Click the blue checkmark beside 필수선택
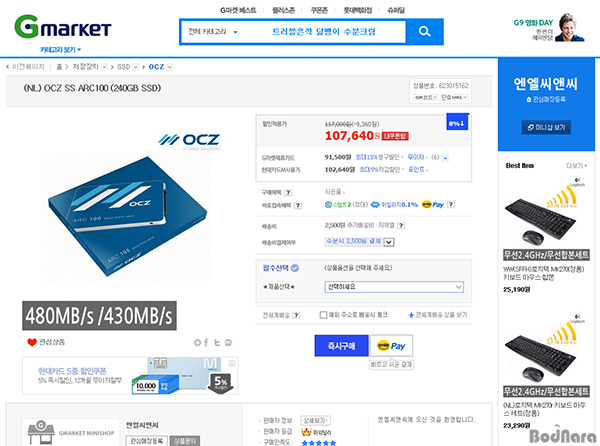Screen dimensions: 600x446 pos(295,268)
